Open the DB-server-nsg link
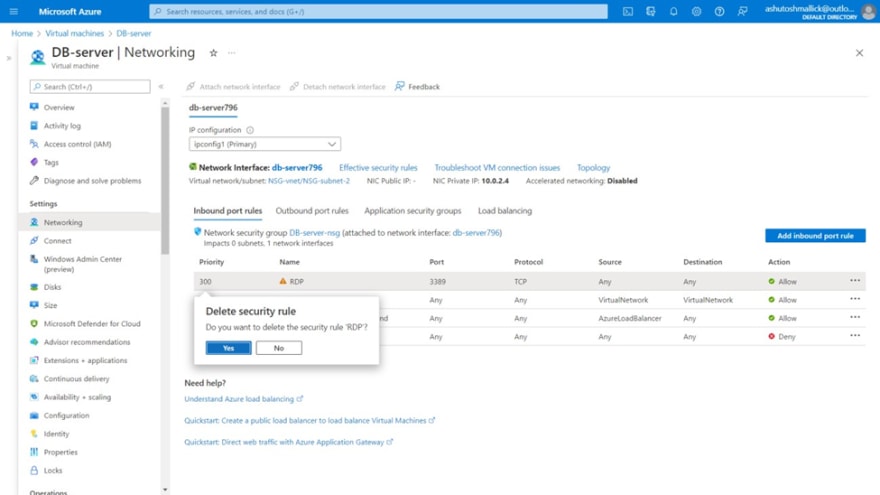The image size is (880, 495). pos(314,232)
